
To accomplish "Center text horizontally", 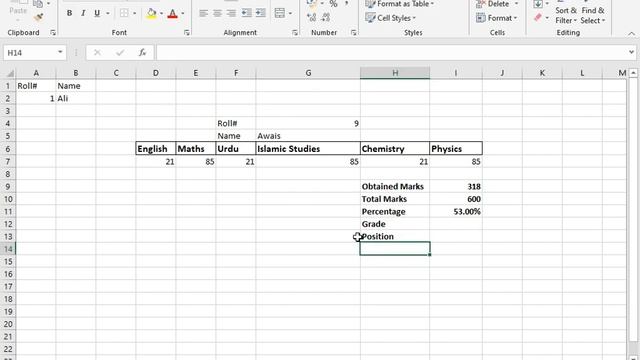I will [217, 13].
